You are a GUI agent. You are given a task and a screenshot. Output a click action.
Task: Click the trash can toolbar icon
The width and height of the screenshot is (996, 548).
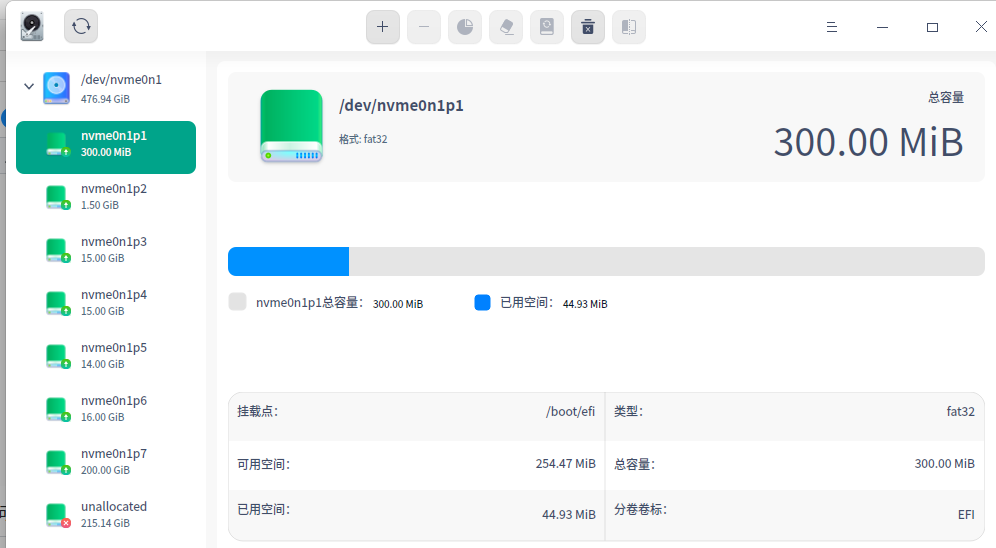point(588,27)
